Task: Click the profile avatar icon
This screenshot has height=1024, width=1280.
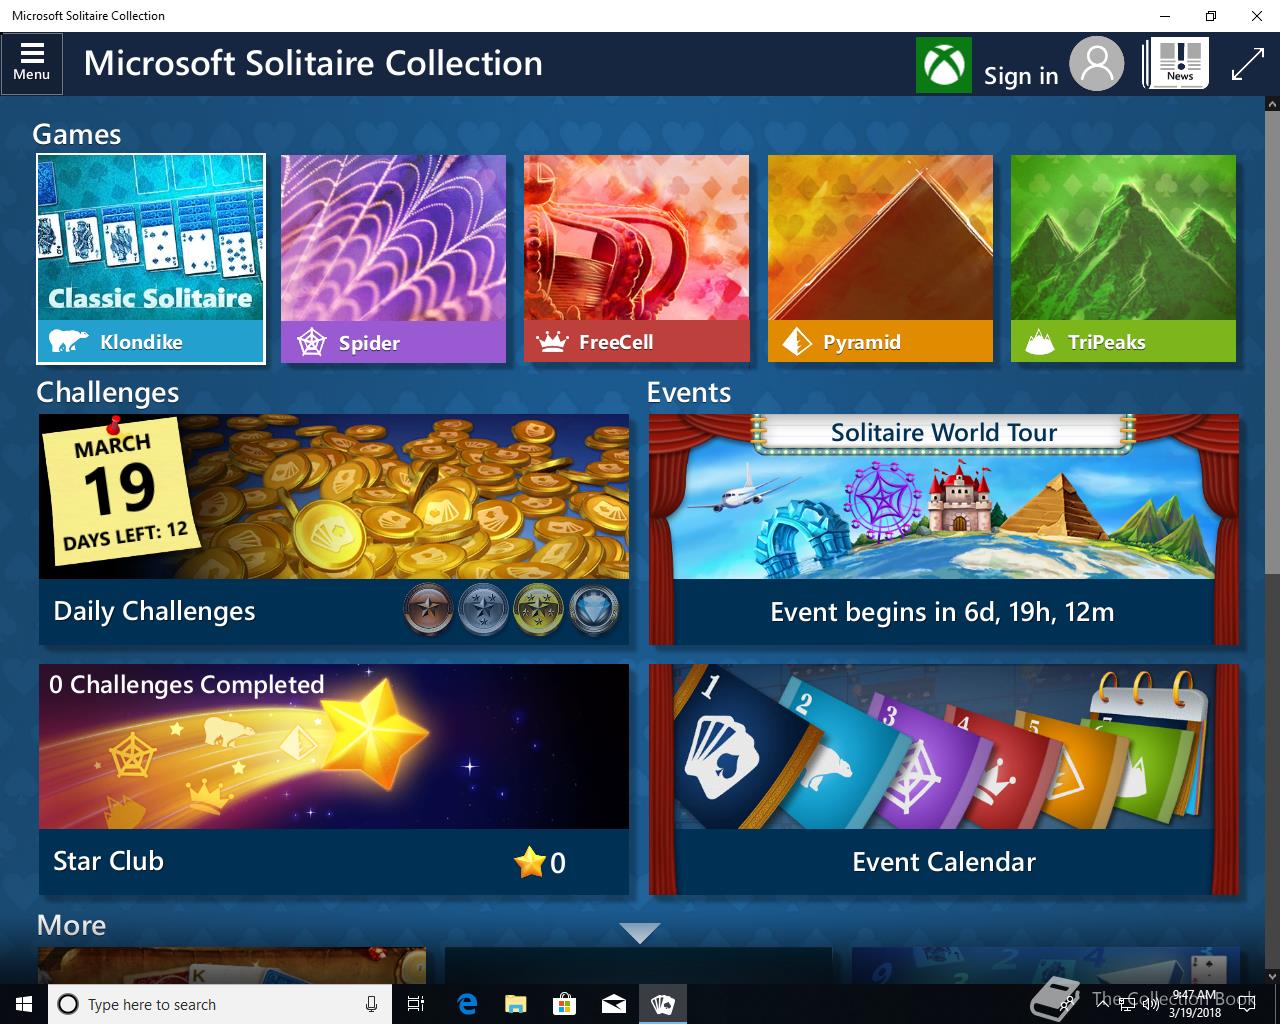Action: (1096, 64)
